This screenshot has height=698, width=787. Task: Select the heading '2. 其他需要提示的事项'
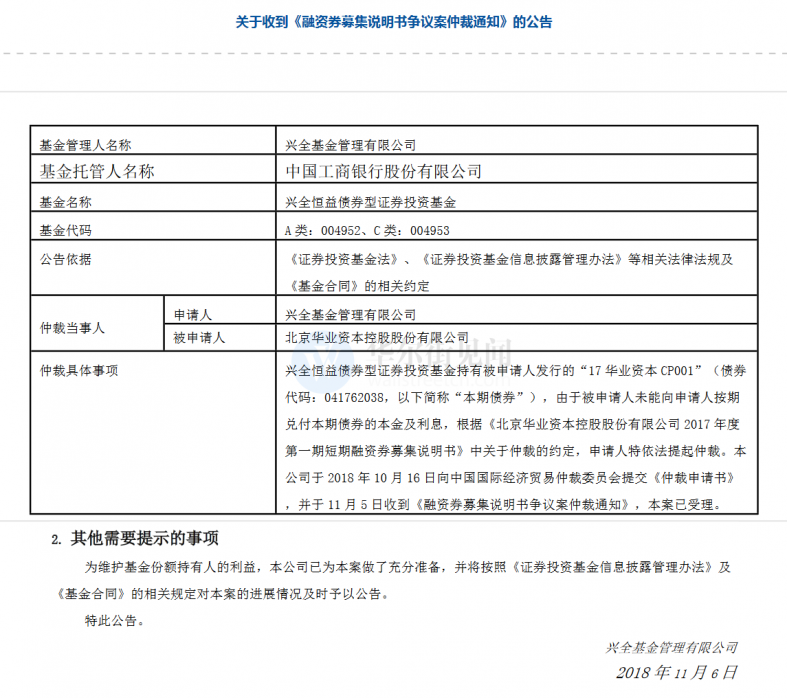point(135,538)
